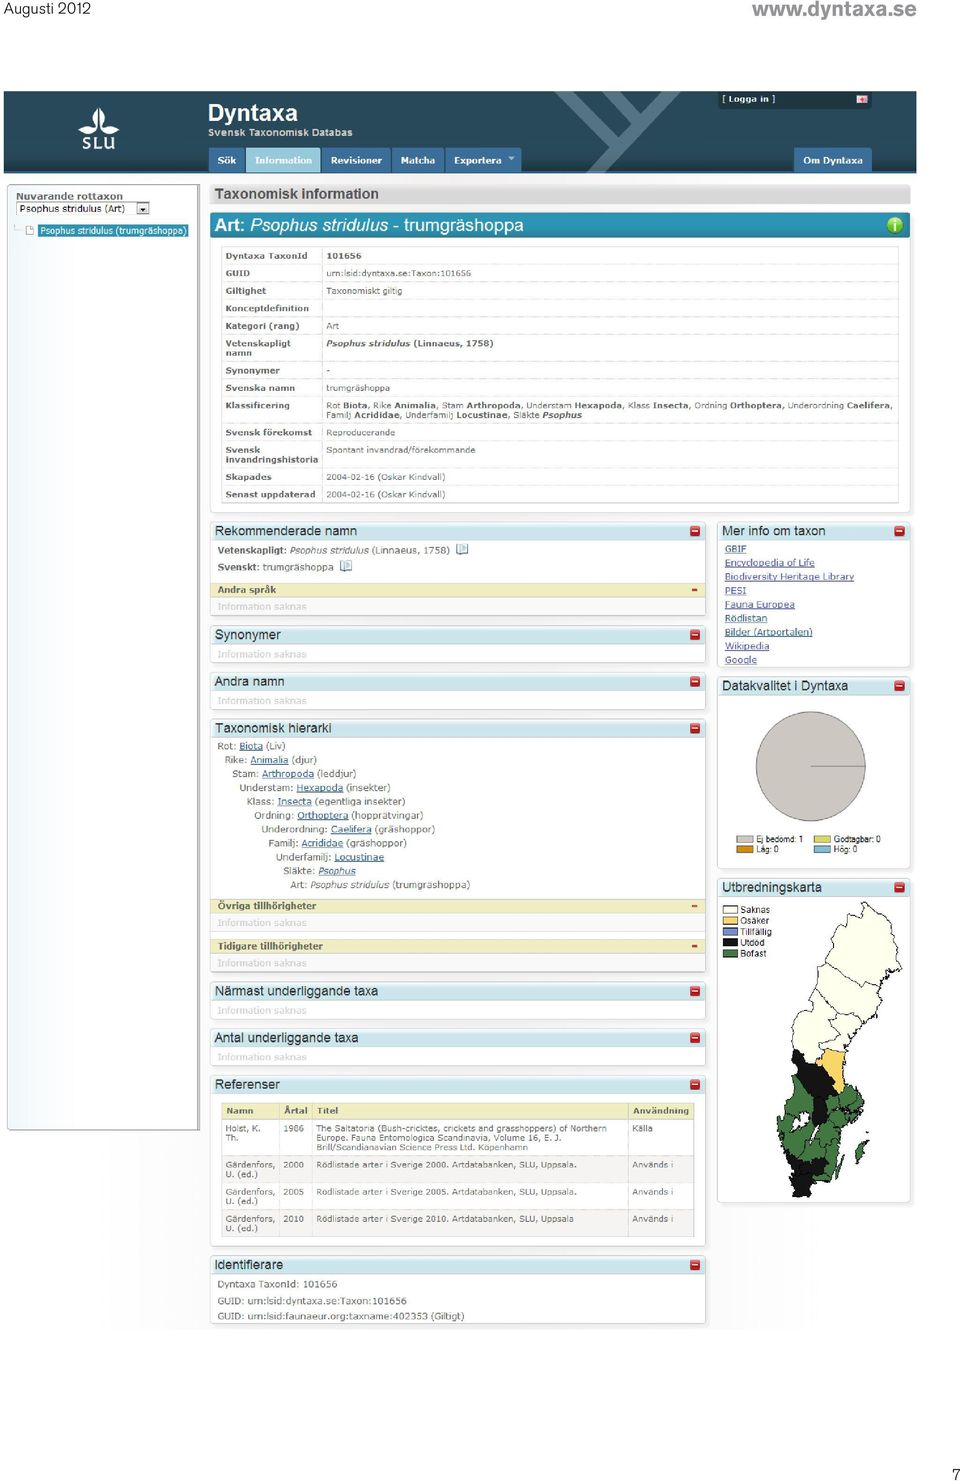Image resolution: width=960 pixels, height=1481 pixels.
Task: Open the PESI link
Action: 735,591
